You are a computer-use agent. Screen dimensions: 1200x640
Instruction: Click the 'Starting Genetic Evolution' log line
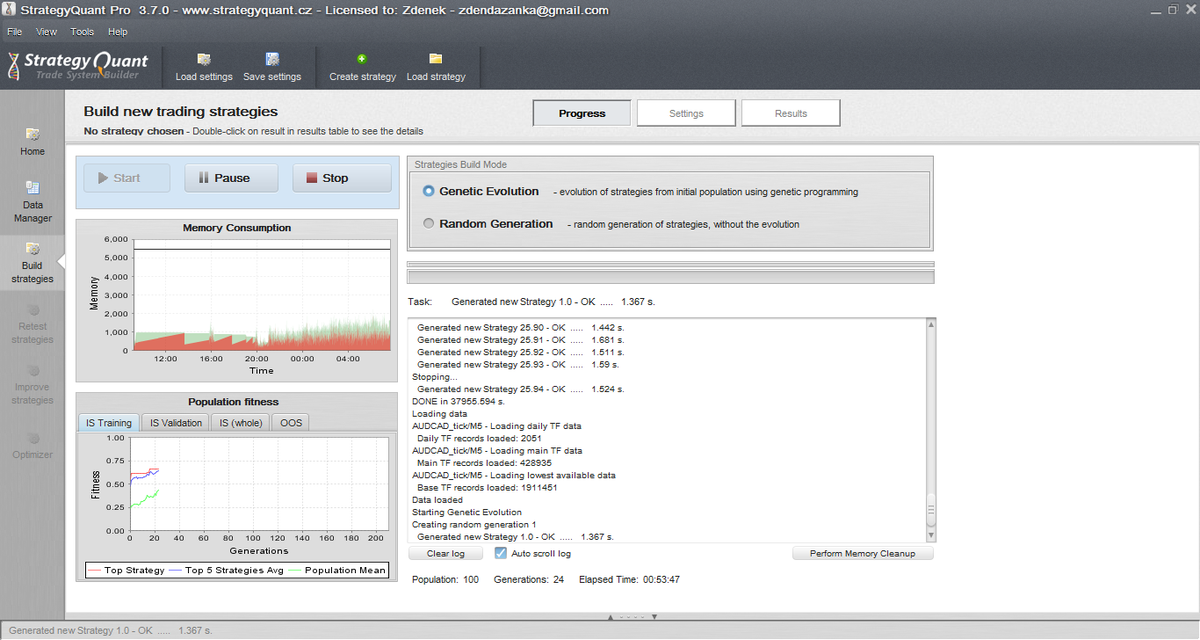(467, 512)
